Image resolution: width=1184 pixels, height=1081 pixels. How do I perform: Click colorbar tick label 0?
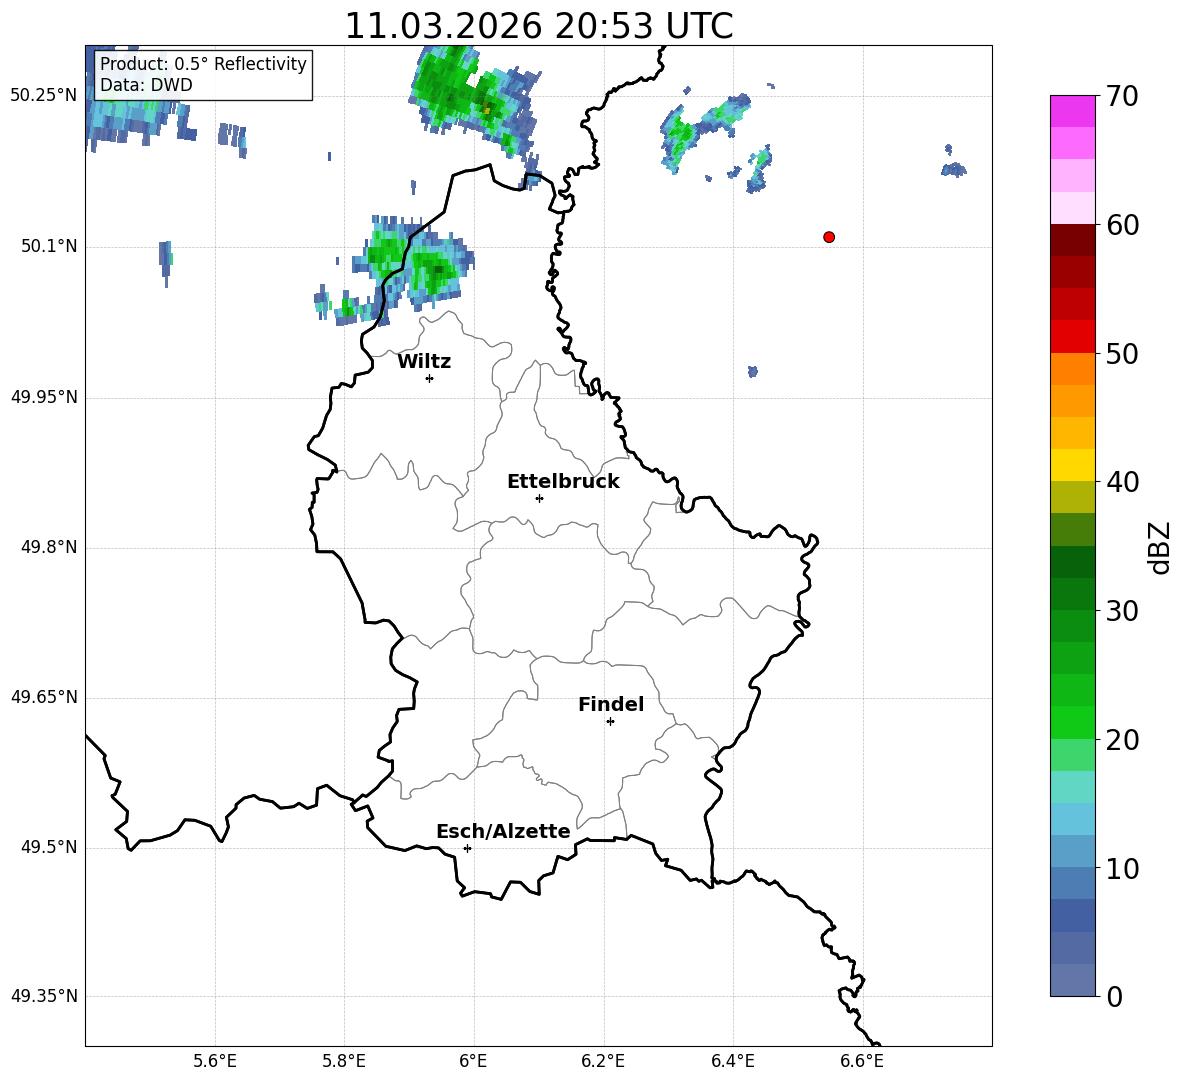click(x=1115, y=996)
